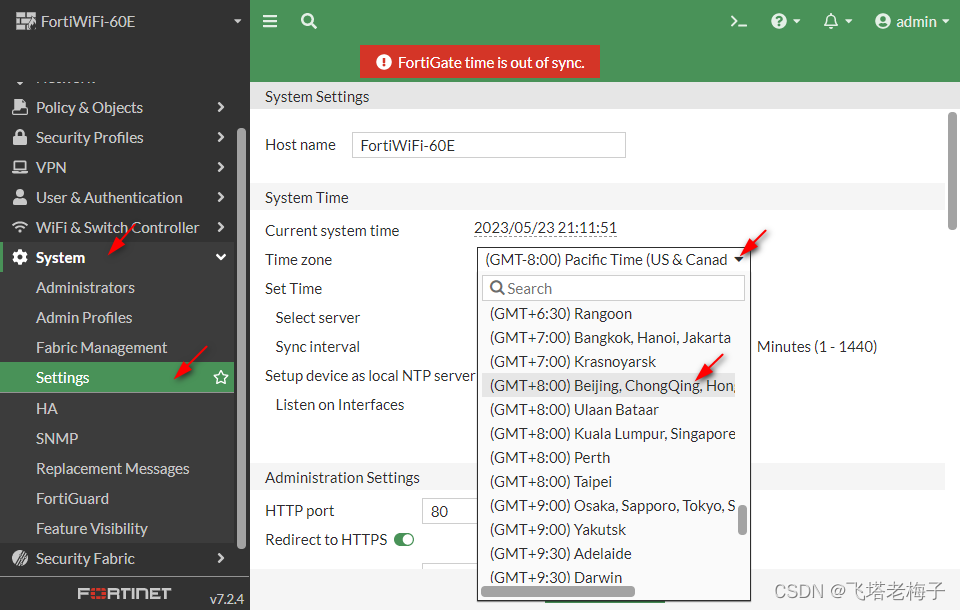
Task: Open the HA page
Action: click(47, 408)
